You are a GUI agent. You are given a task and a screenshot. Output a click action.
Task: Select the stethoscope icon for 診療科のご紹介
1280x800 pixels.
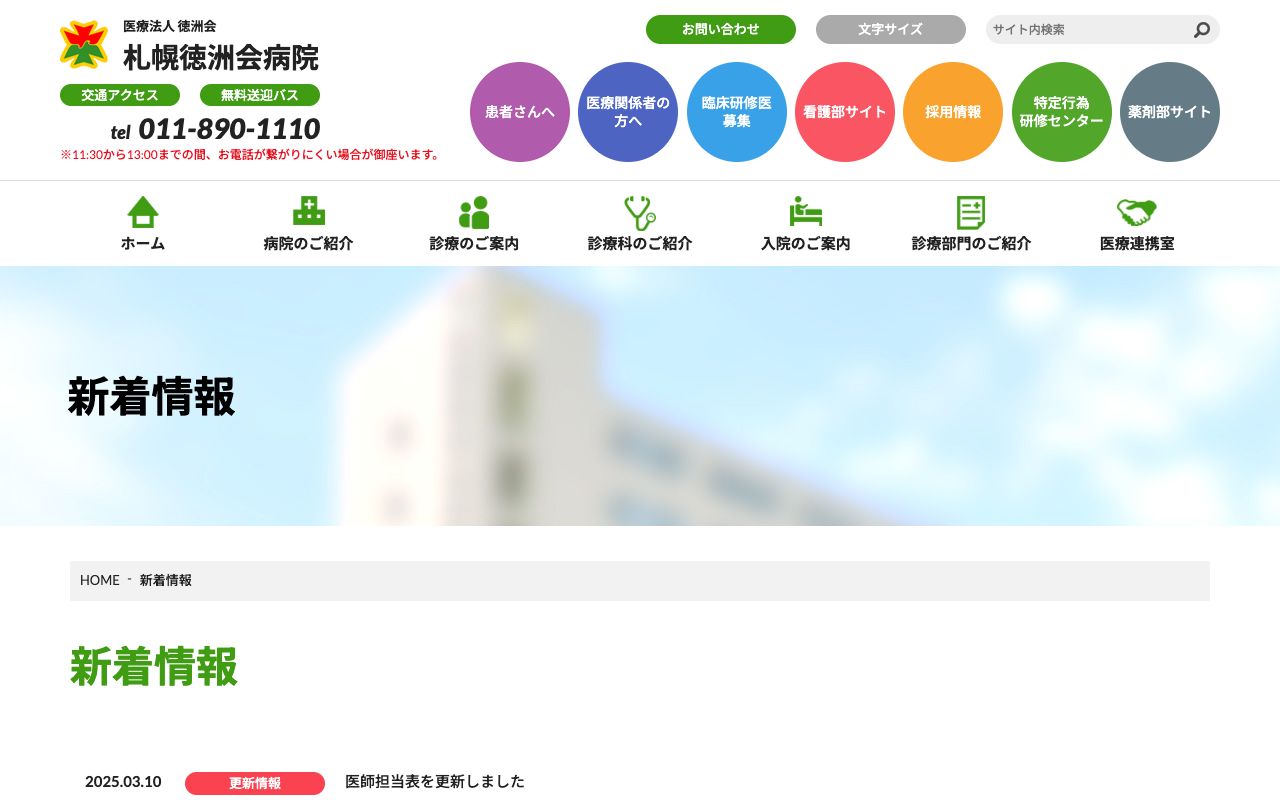click(x=639, y=212)
